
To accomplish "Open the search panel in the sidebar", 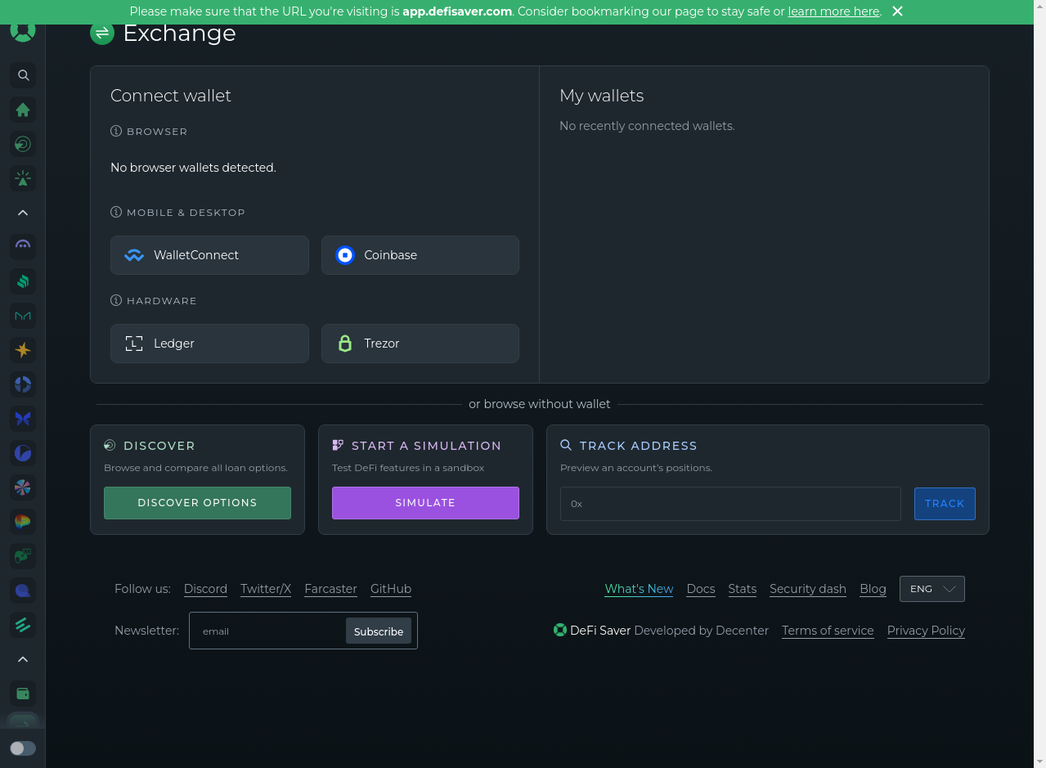I will click(x=22, y=75).
